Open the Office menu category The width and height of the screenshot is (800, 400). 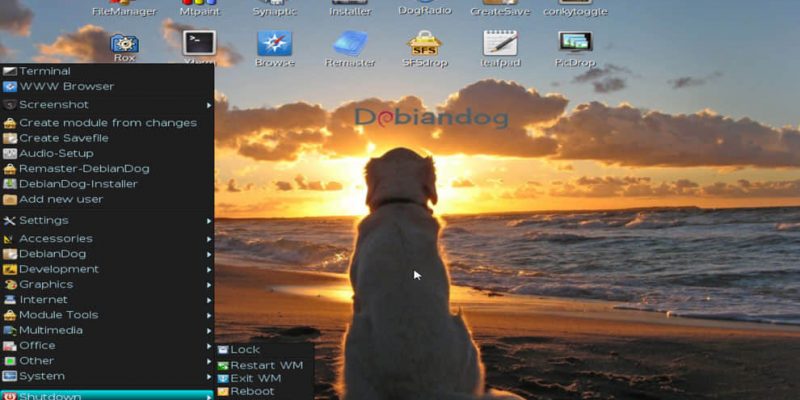(107, 346)
